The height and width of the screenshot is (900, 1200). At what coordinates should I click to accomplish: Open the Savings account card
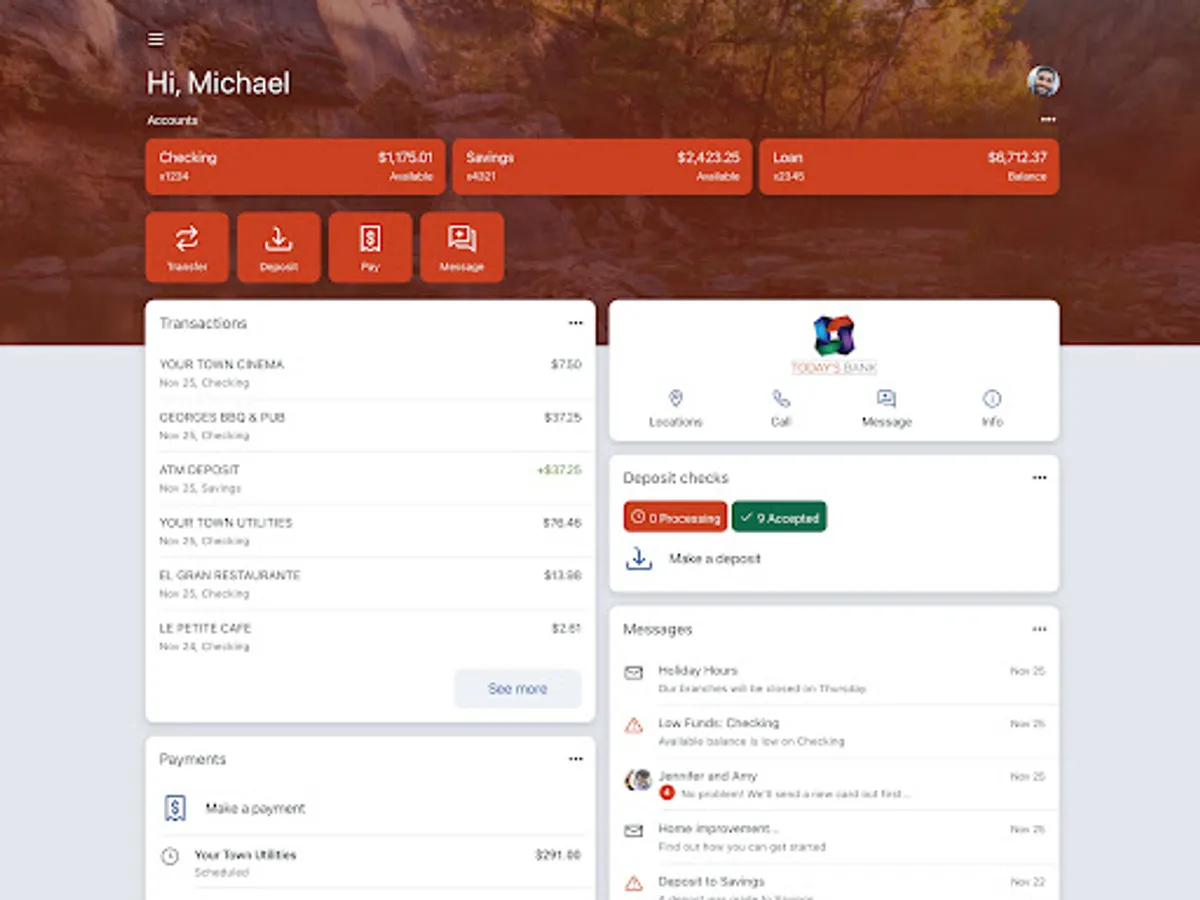pyautogui.click(x=602, y=166)
